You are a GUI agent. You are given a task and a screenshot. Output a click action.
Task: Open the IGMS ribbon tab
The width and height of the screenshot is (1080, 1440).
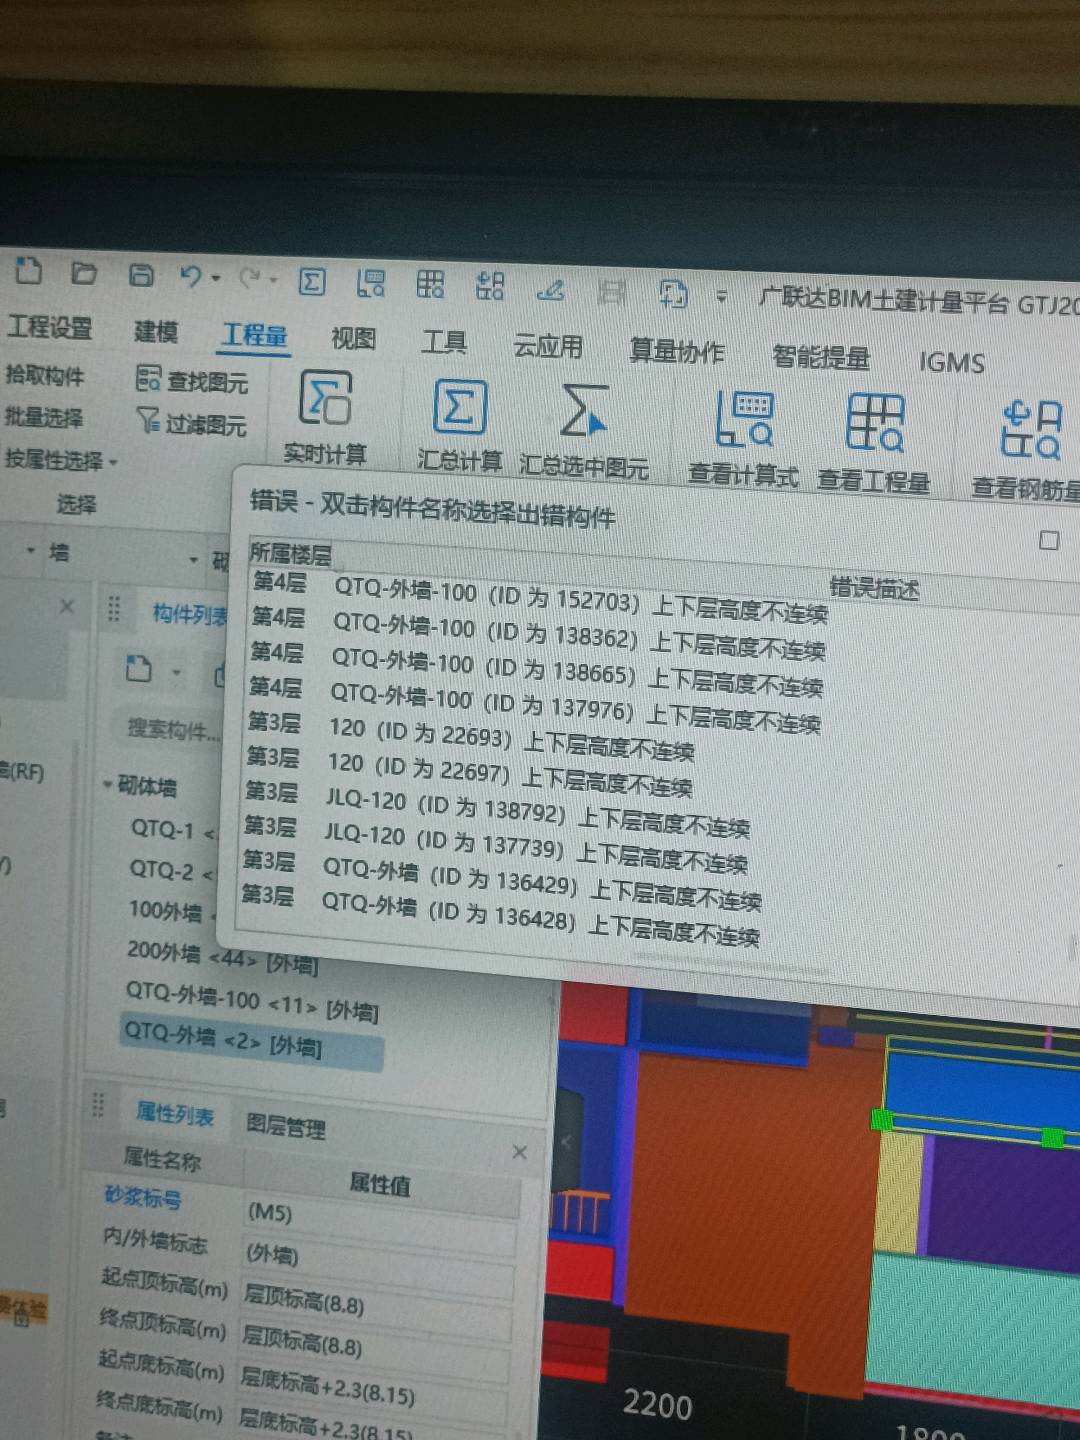951,361
